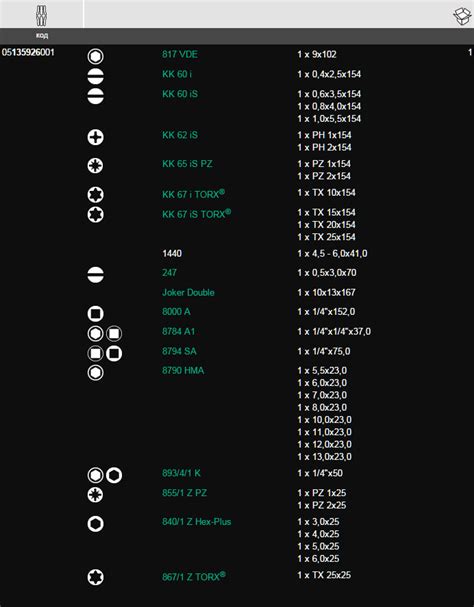Open the 817 VDE product link

click(x=180, y=54)
